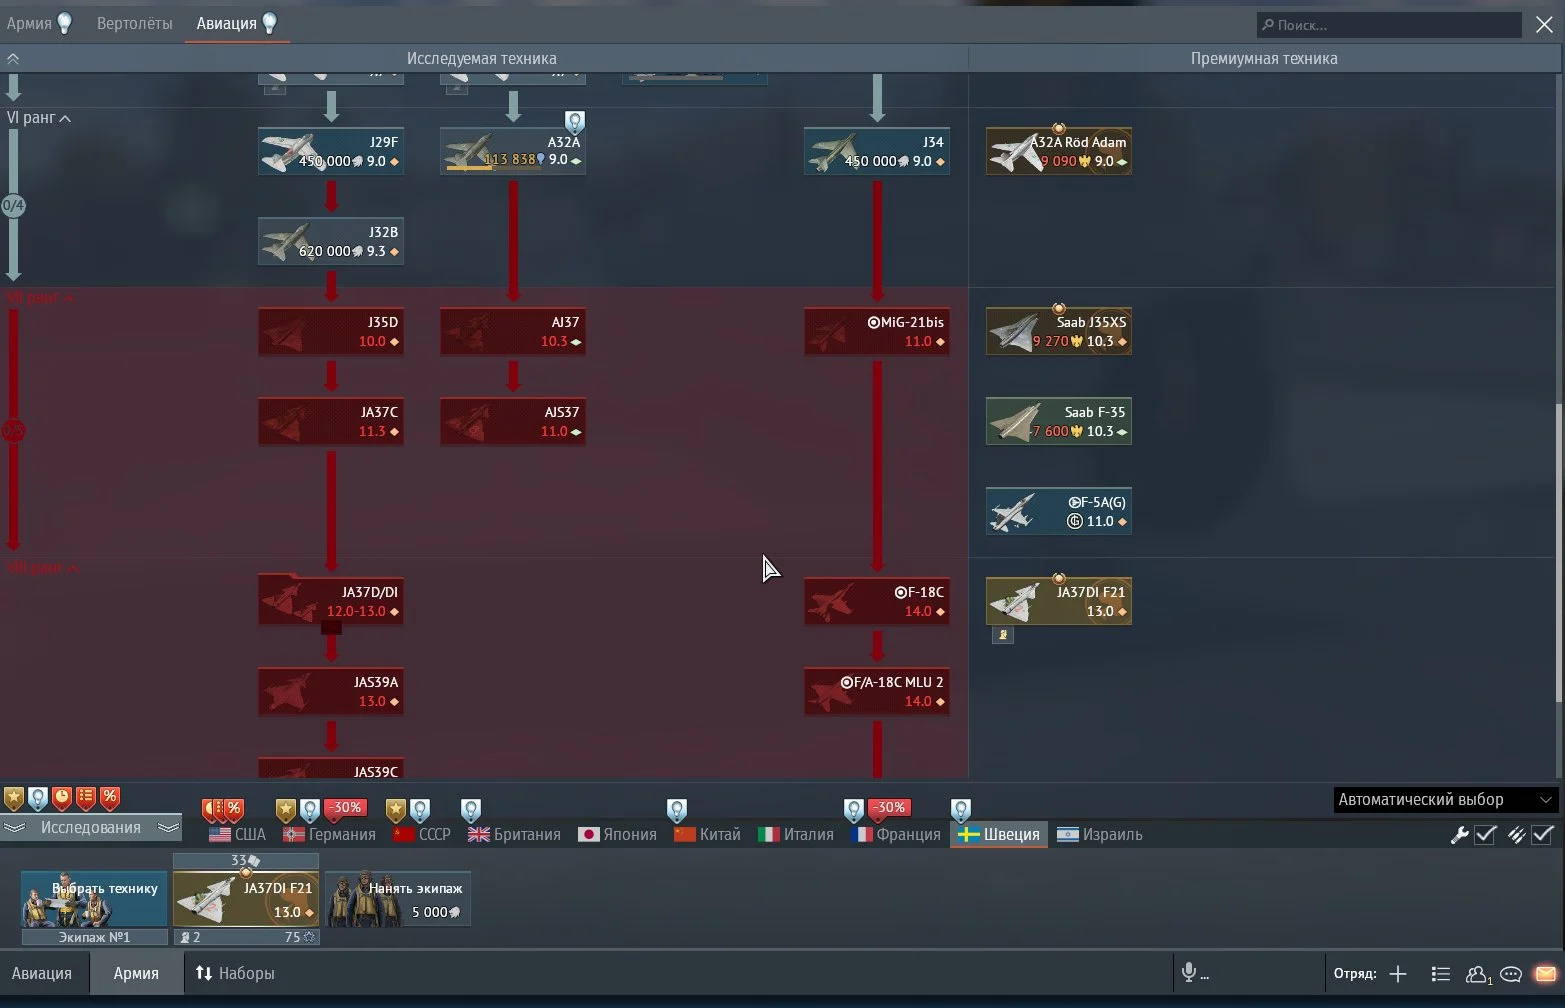Select the Швеция nation tab
Image resolution: width=1565 pixels, height=1008 pixels.
[x=999, y=835]
